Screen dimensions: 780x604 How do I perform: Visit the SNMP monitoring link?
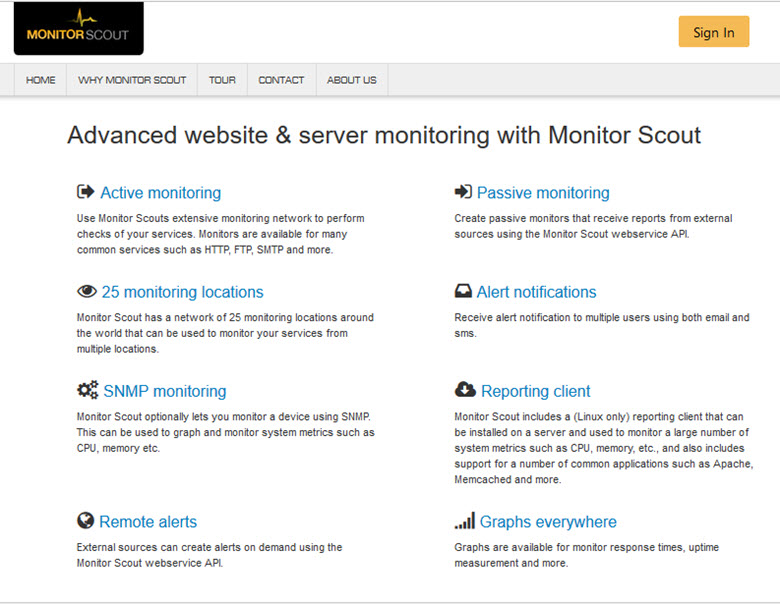coord(165,391)
